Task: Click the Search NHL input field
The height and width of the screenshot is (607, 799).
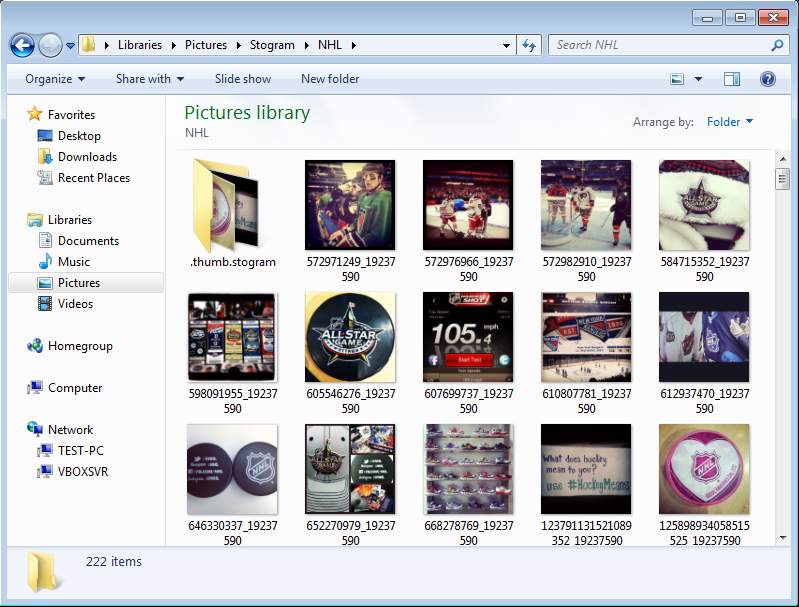Action: (x=660, y=45)
